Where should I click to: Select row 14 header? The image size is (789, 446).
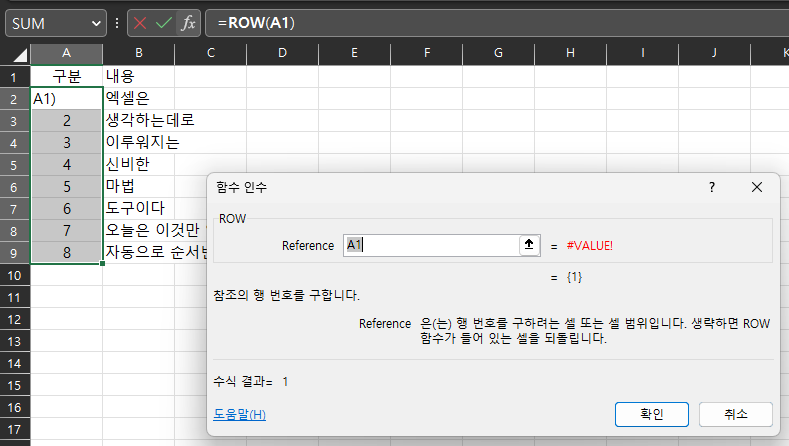click(x=15, y=363)
